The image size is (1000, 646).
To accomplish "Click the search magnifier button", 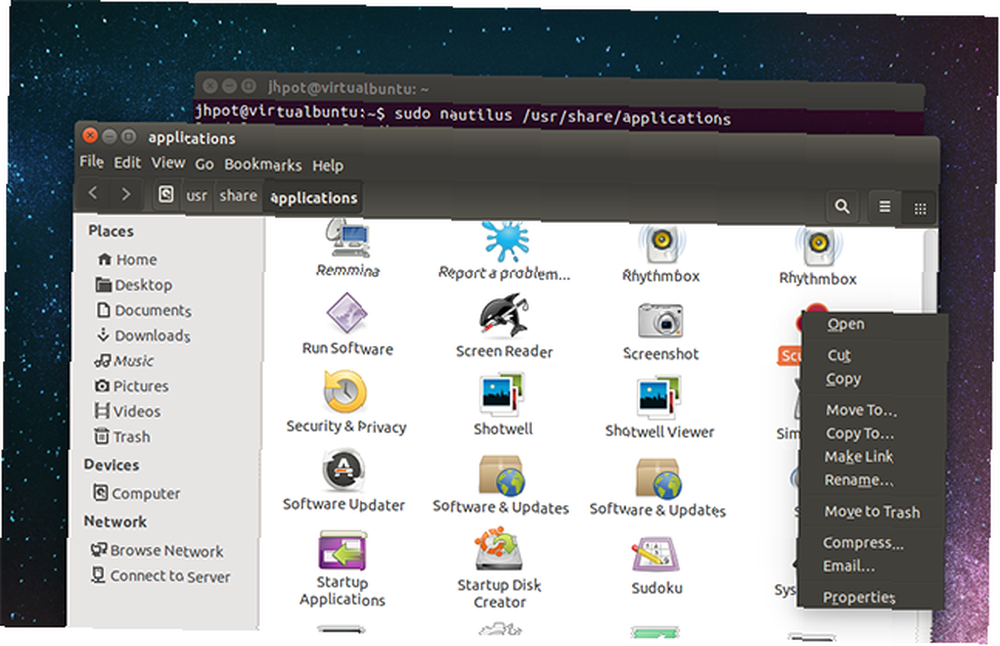I will tap(842, 207).
